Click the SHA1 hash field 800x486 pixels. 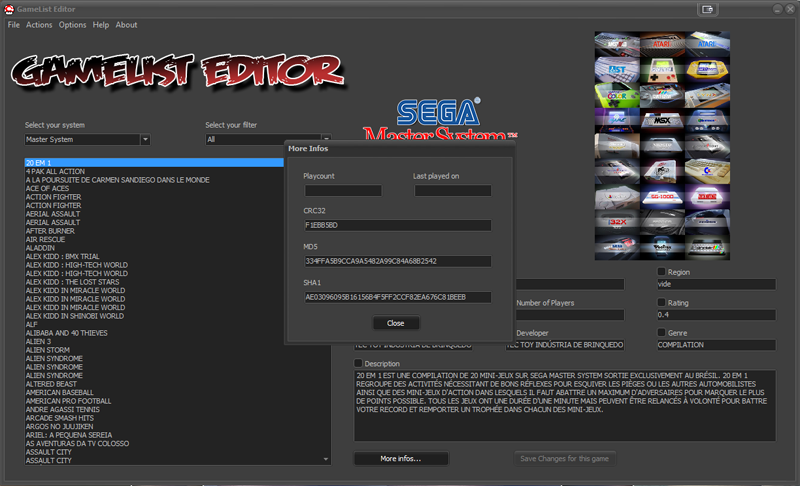pos(398,297)
